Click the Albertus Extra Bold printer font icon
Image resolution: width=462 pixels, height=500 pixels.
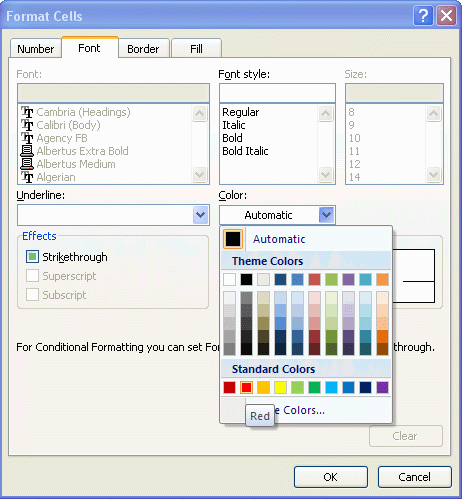(27, 151)
